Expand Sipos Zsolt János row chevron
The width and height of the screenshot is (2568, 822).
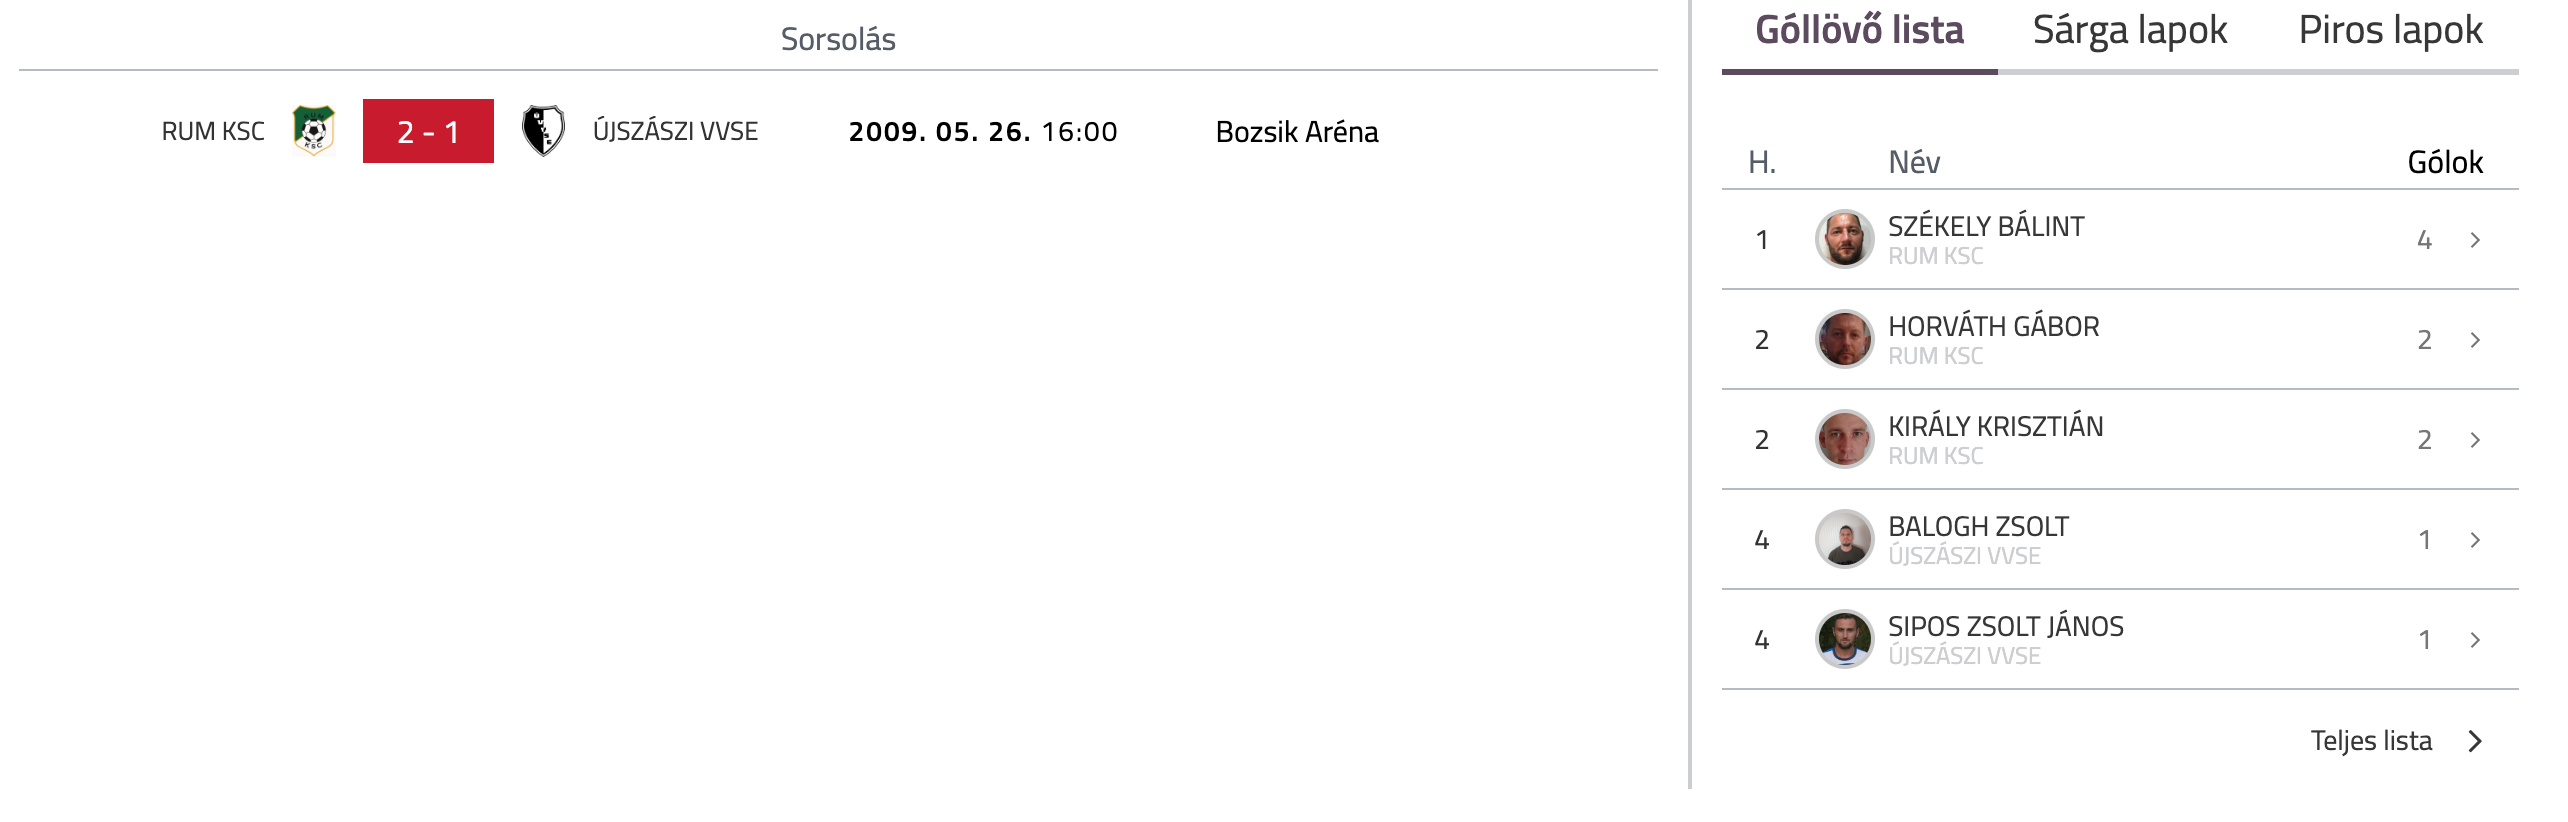click(2475, 640)
